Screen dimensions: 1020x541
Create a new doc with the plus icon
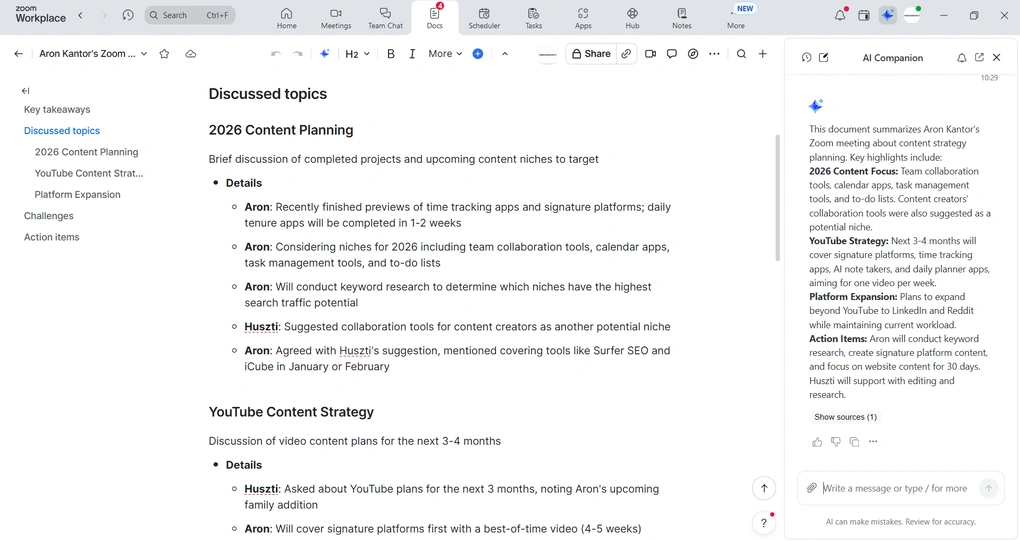pos(762,54)
